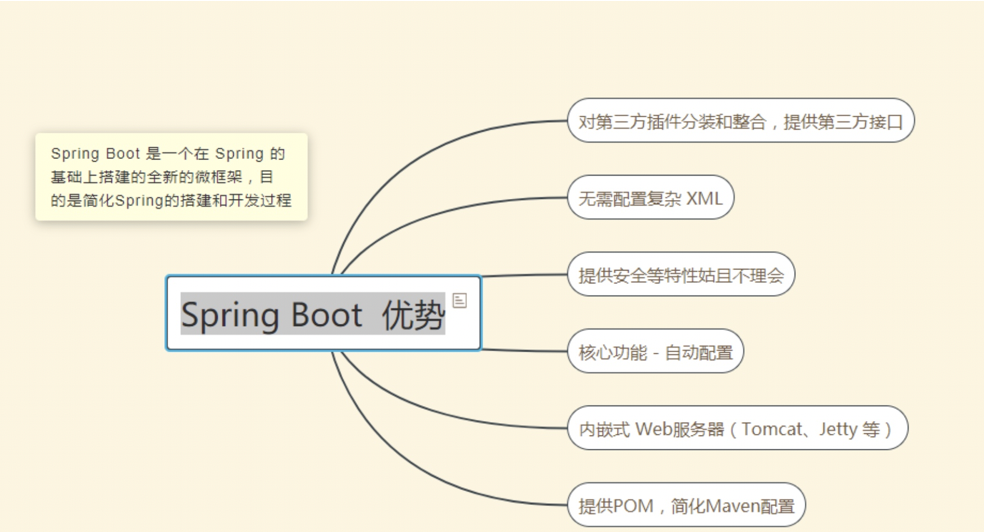Open the notes icon on Spring Boot topic
Screen dimensions: 984x532
click(x=459, y=301)
